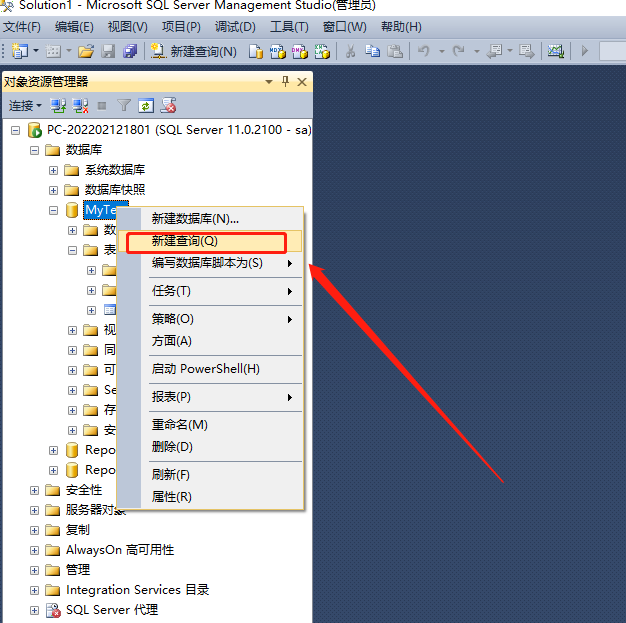Image resolution: width=626 pixels, height=623 pixels.
Task: Click the Save disk icon
Action: pos(108,51)
